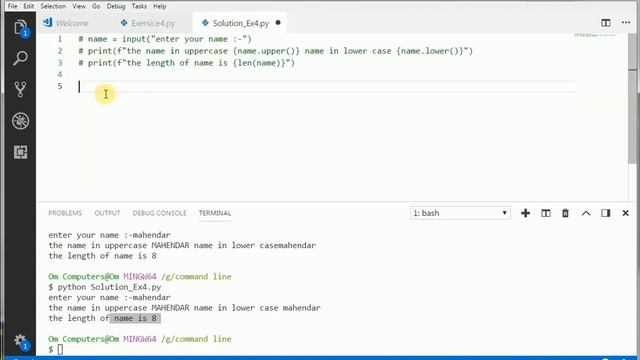This screenshot has width=640, height=360.
Task: Split the terminal panel
Action: click(546, 213)
